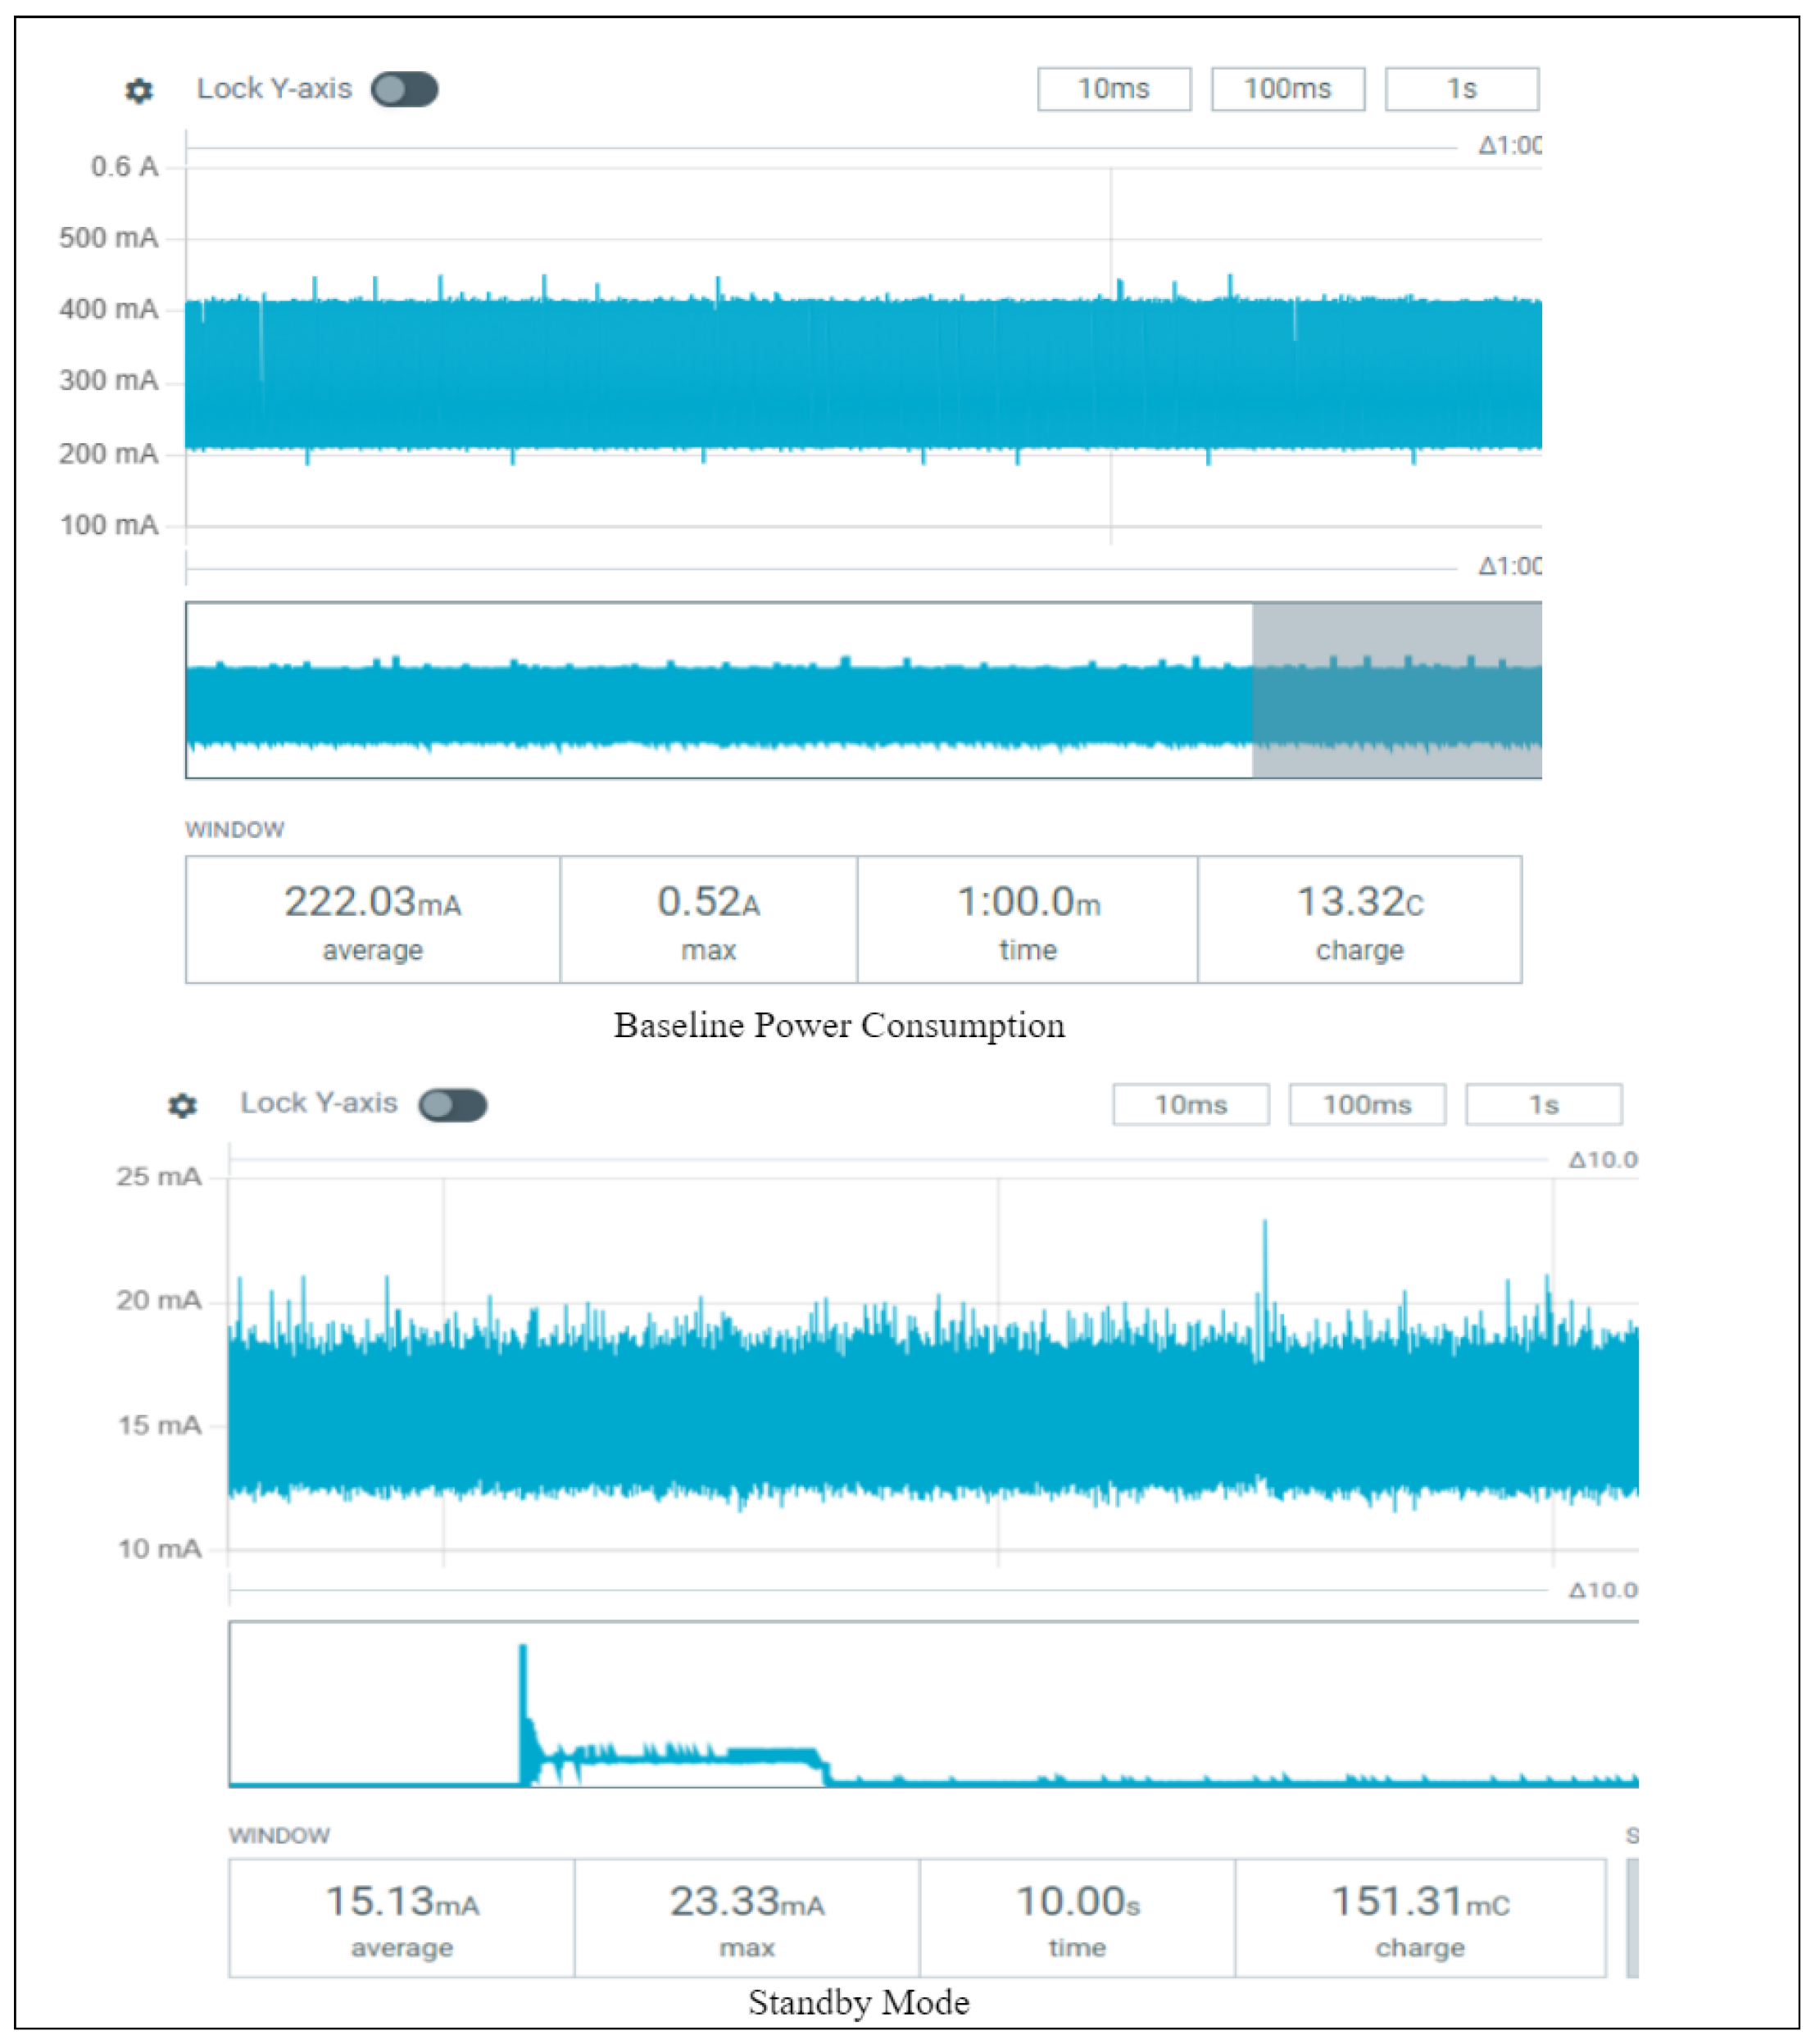Select 1s window in Baseline chart

point(1461,89)
